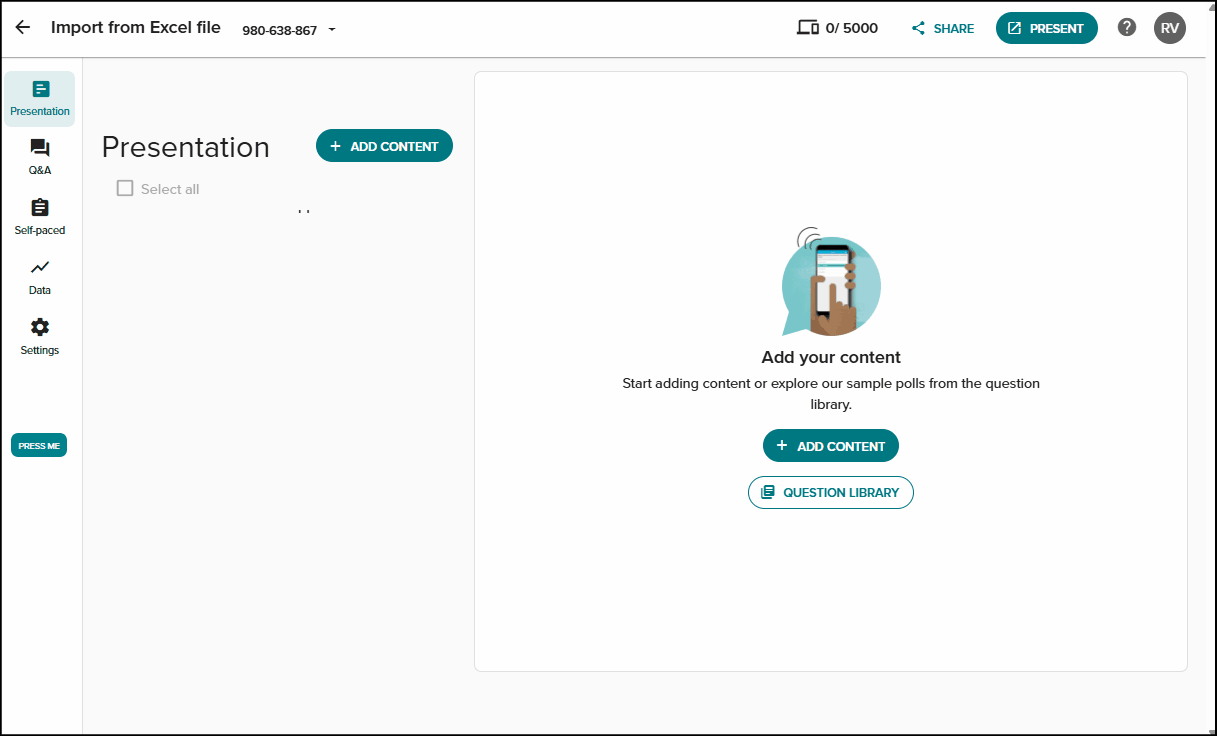The image size is (1217, 736).
Task: Open the Settings gear icon
Action: coord(40,327)
